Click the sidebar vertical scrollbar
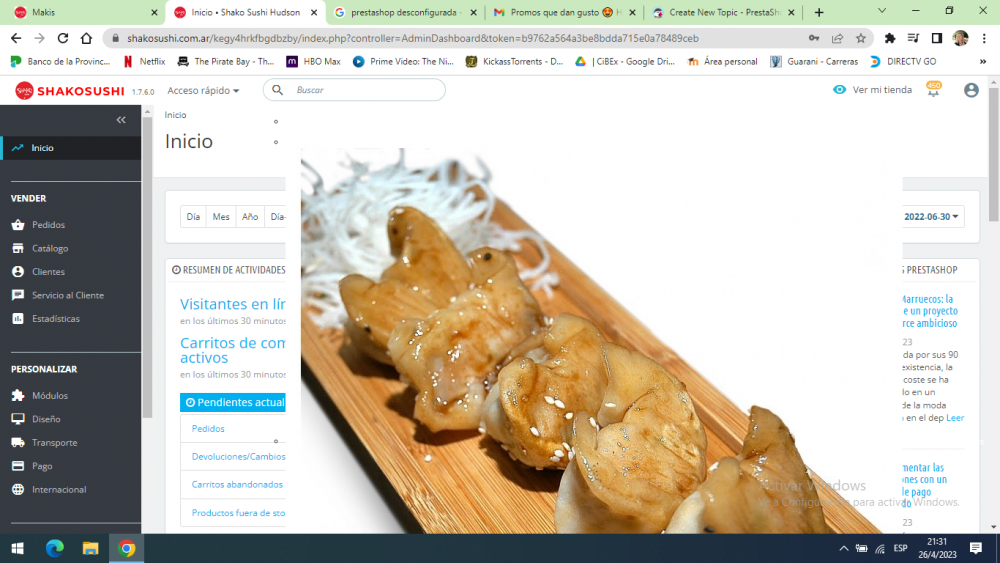1000x563 pixels. (147, 268)
